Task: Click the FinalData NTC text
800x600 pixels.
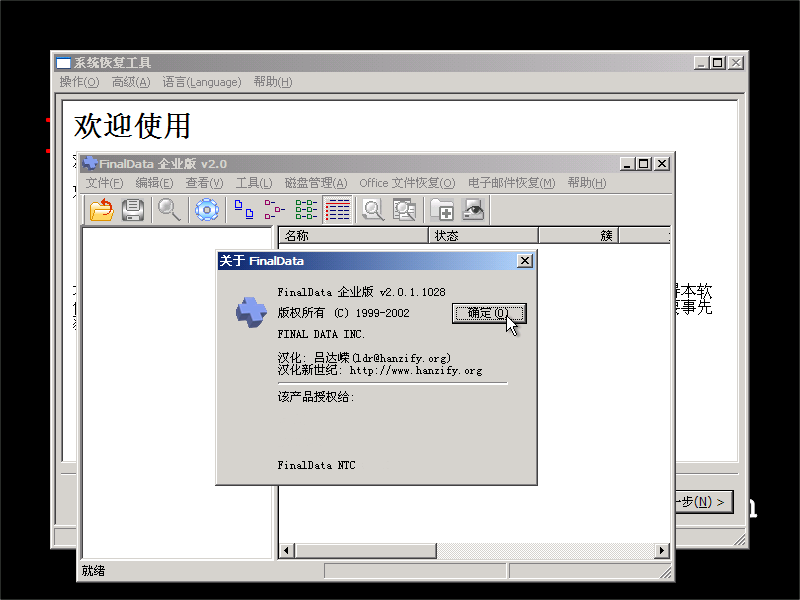Action: tap(316, 465)
